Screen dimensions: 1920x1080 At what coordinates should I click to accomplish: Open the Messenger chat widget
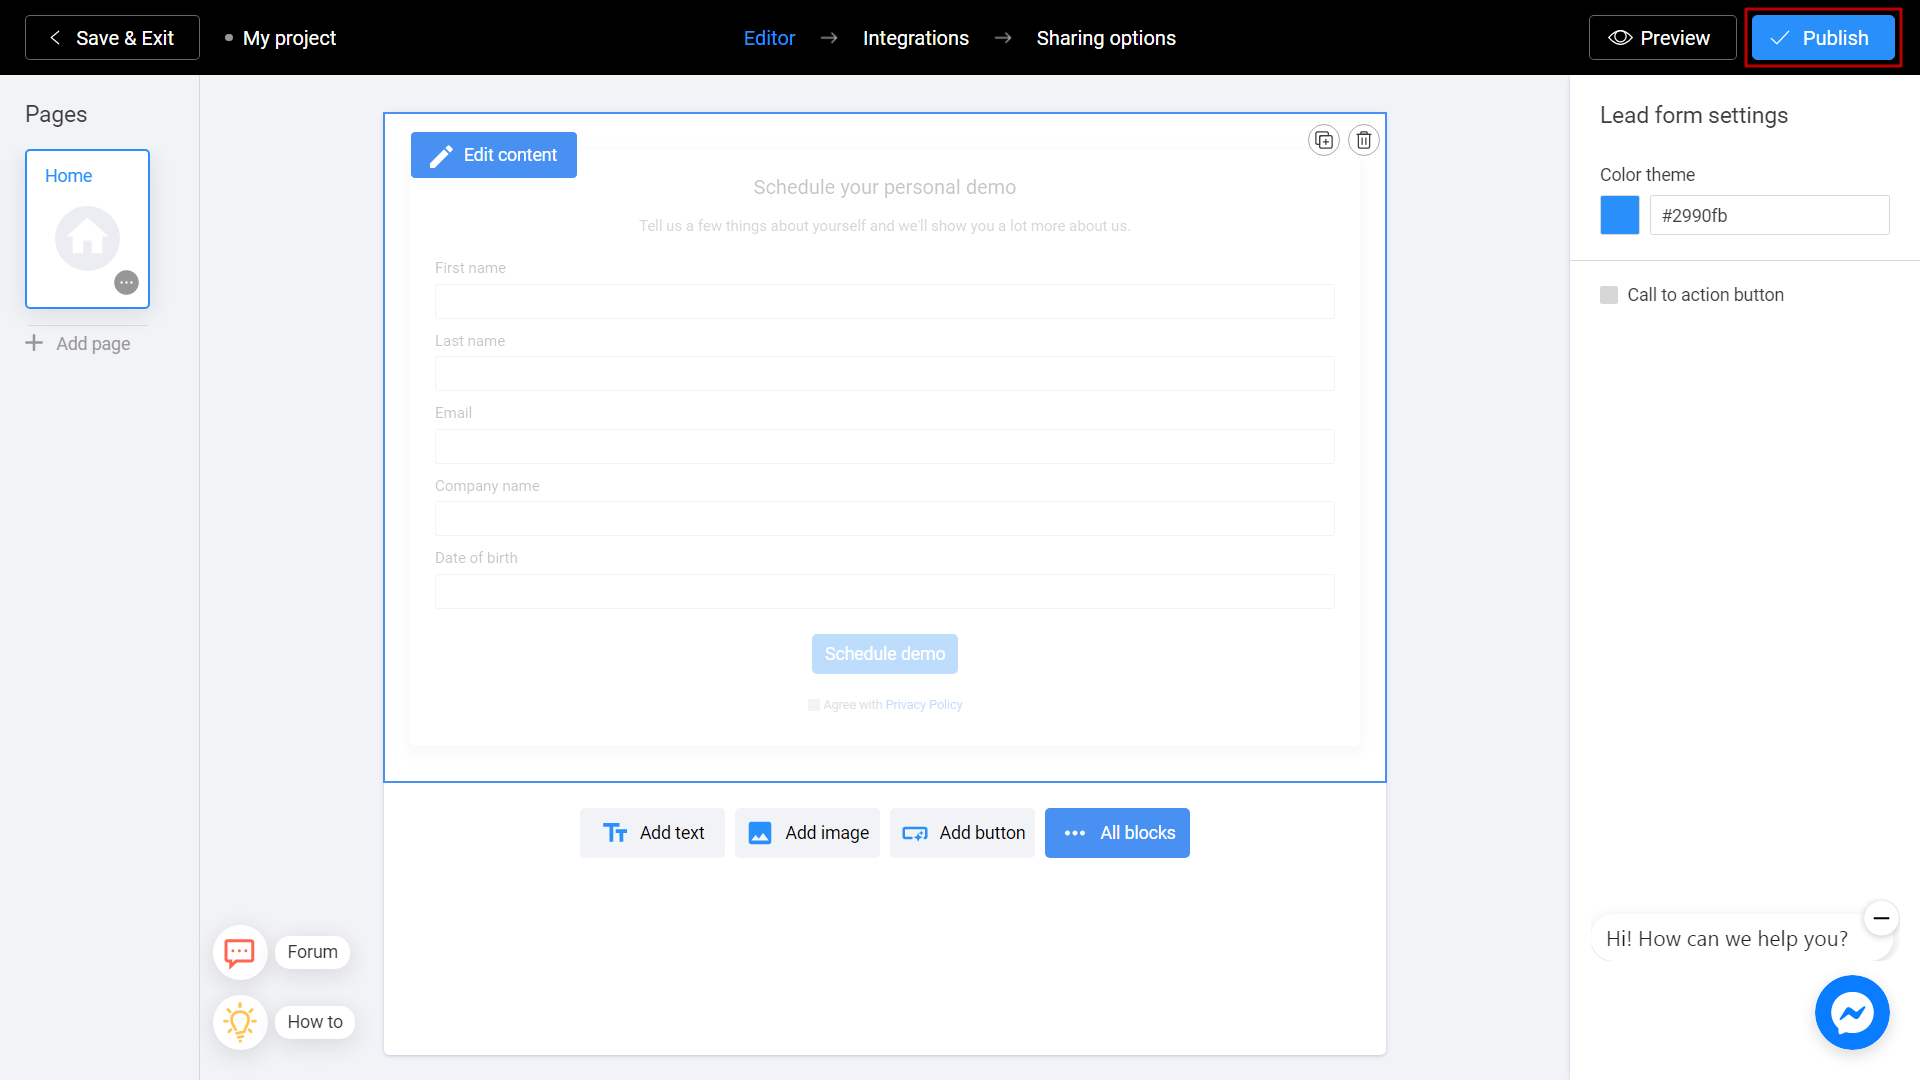(x=1852, y=1012)
